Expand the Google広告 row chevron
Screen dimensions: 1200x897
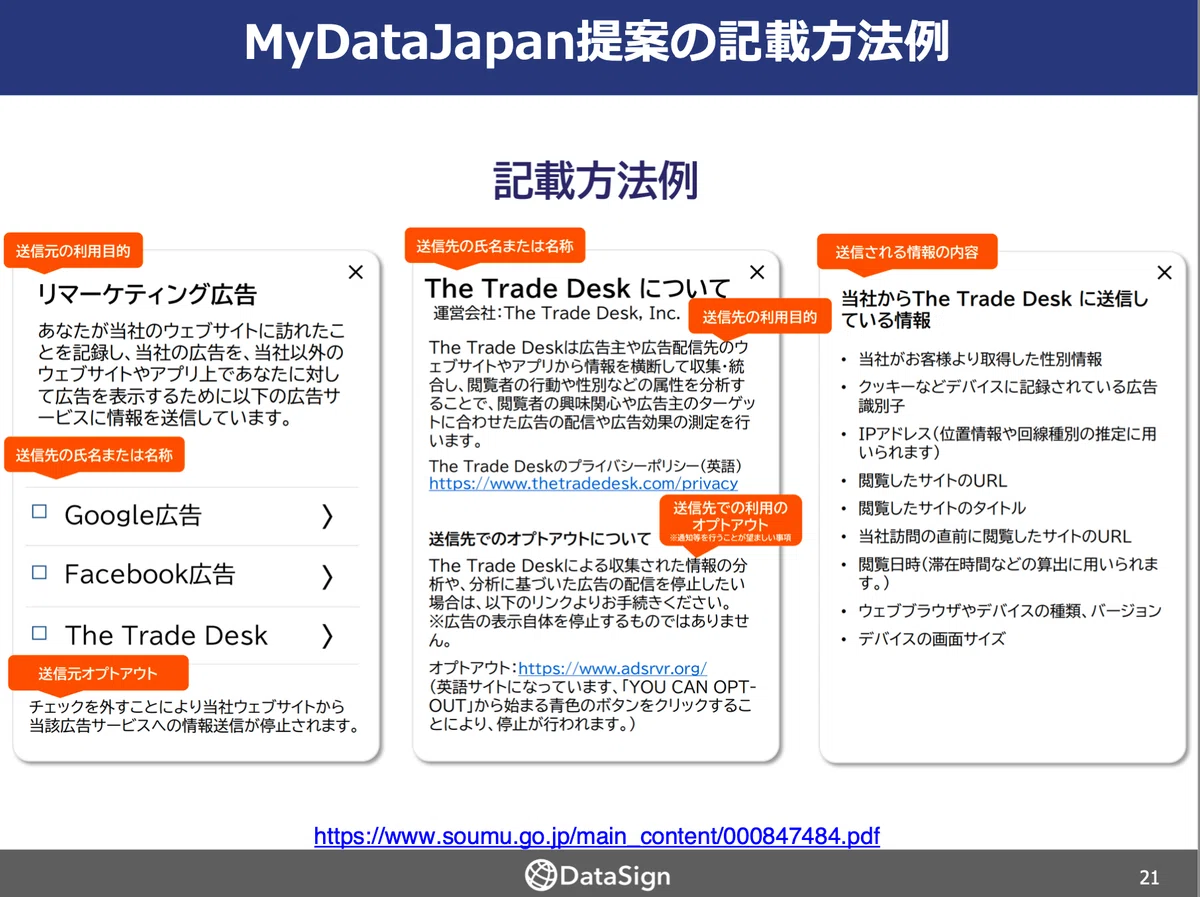pos(327,516)
